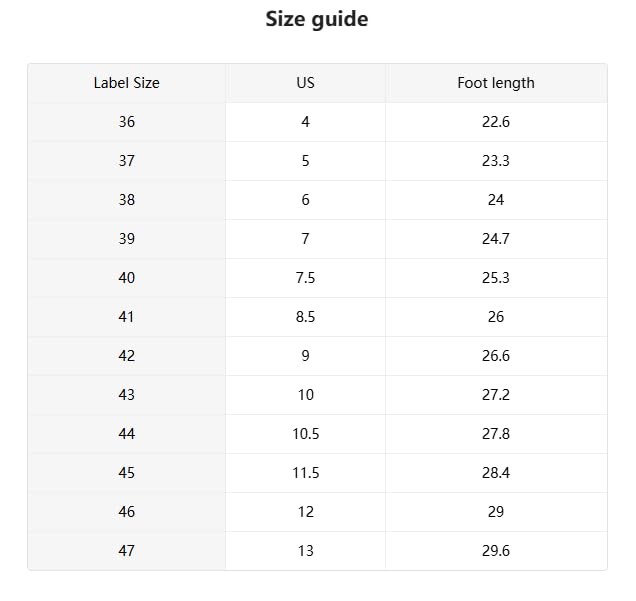Select US size 11.5 cell
Image resolution: width=636 pixels, height=601 pixels.
coord(306,473)
